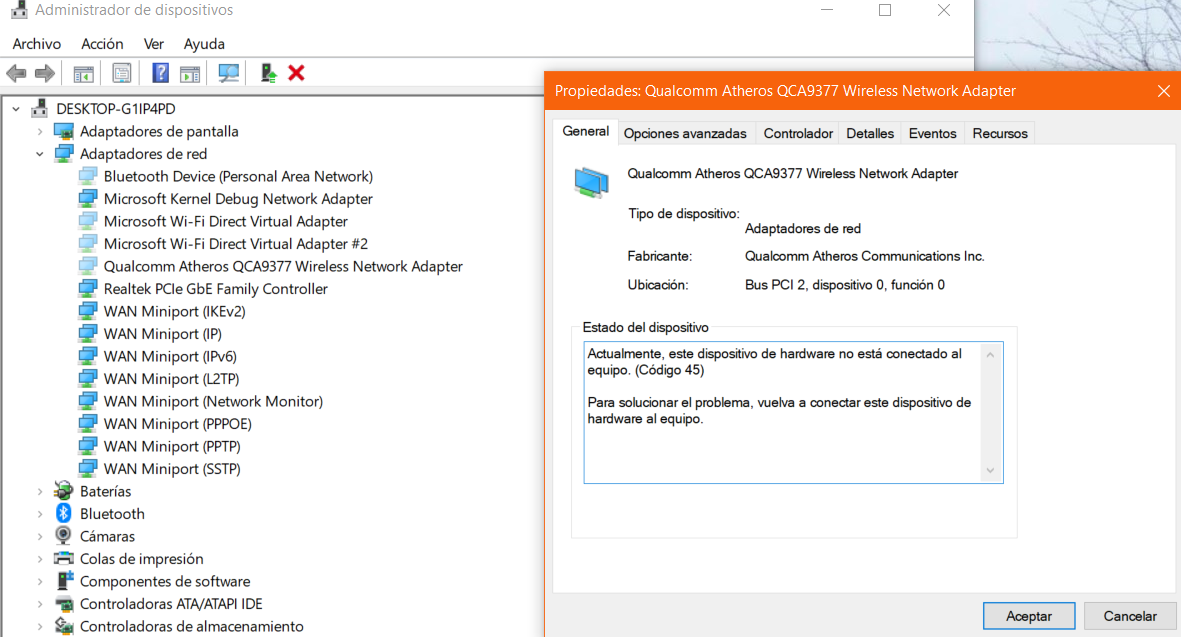Select WAN Miniport (IKEv2) icon

pyautogui.click(x=88, y=311)
